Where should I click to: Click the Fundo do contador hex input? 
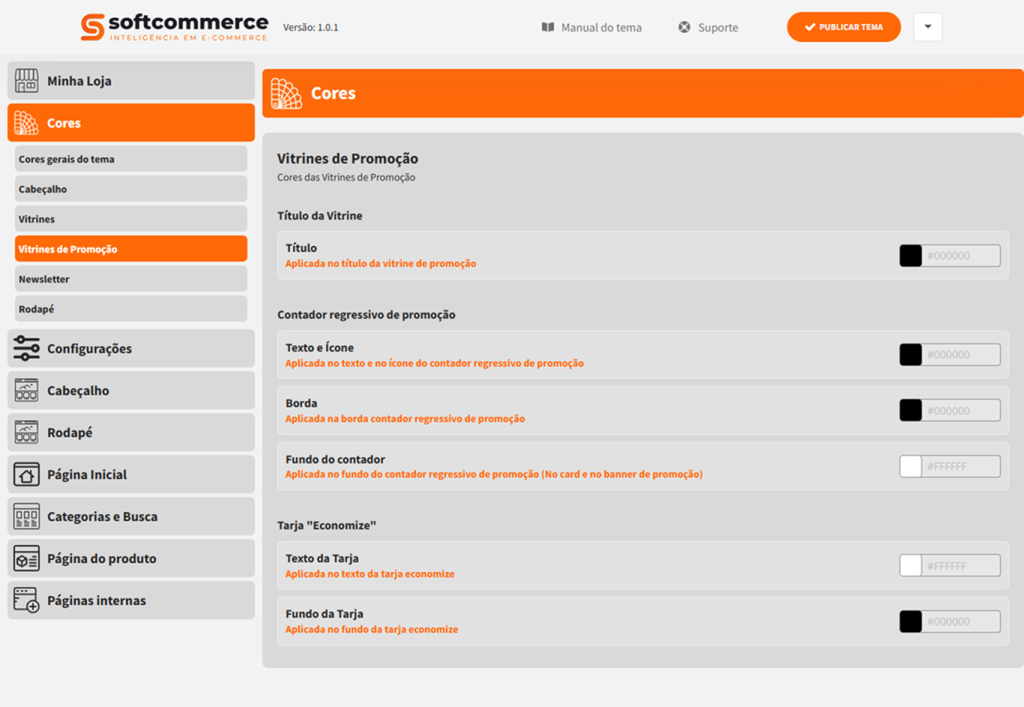click(x=961, y=466)
